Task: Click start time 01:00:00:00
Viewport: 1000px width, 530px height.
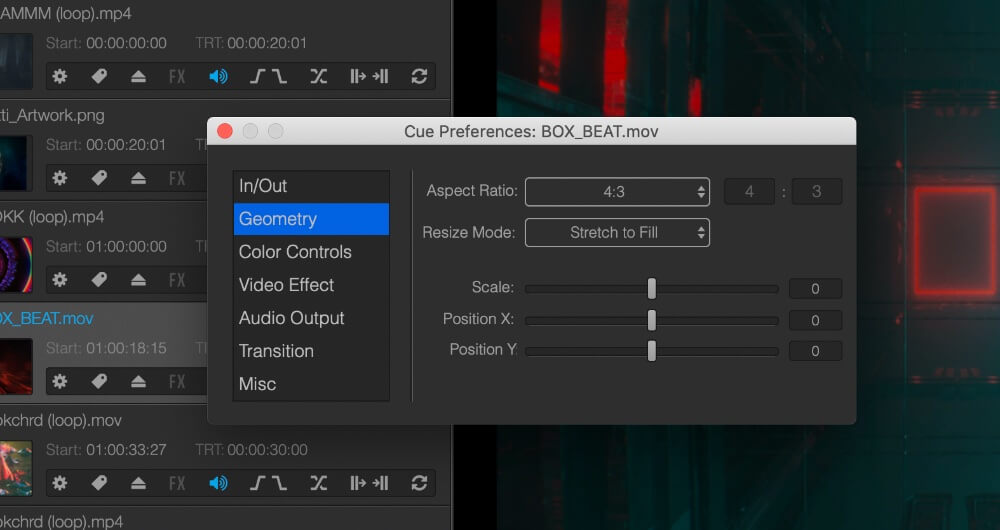Action: pos(126,246)
